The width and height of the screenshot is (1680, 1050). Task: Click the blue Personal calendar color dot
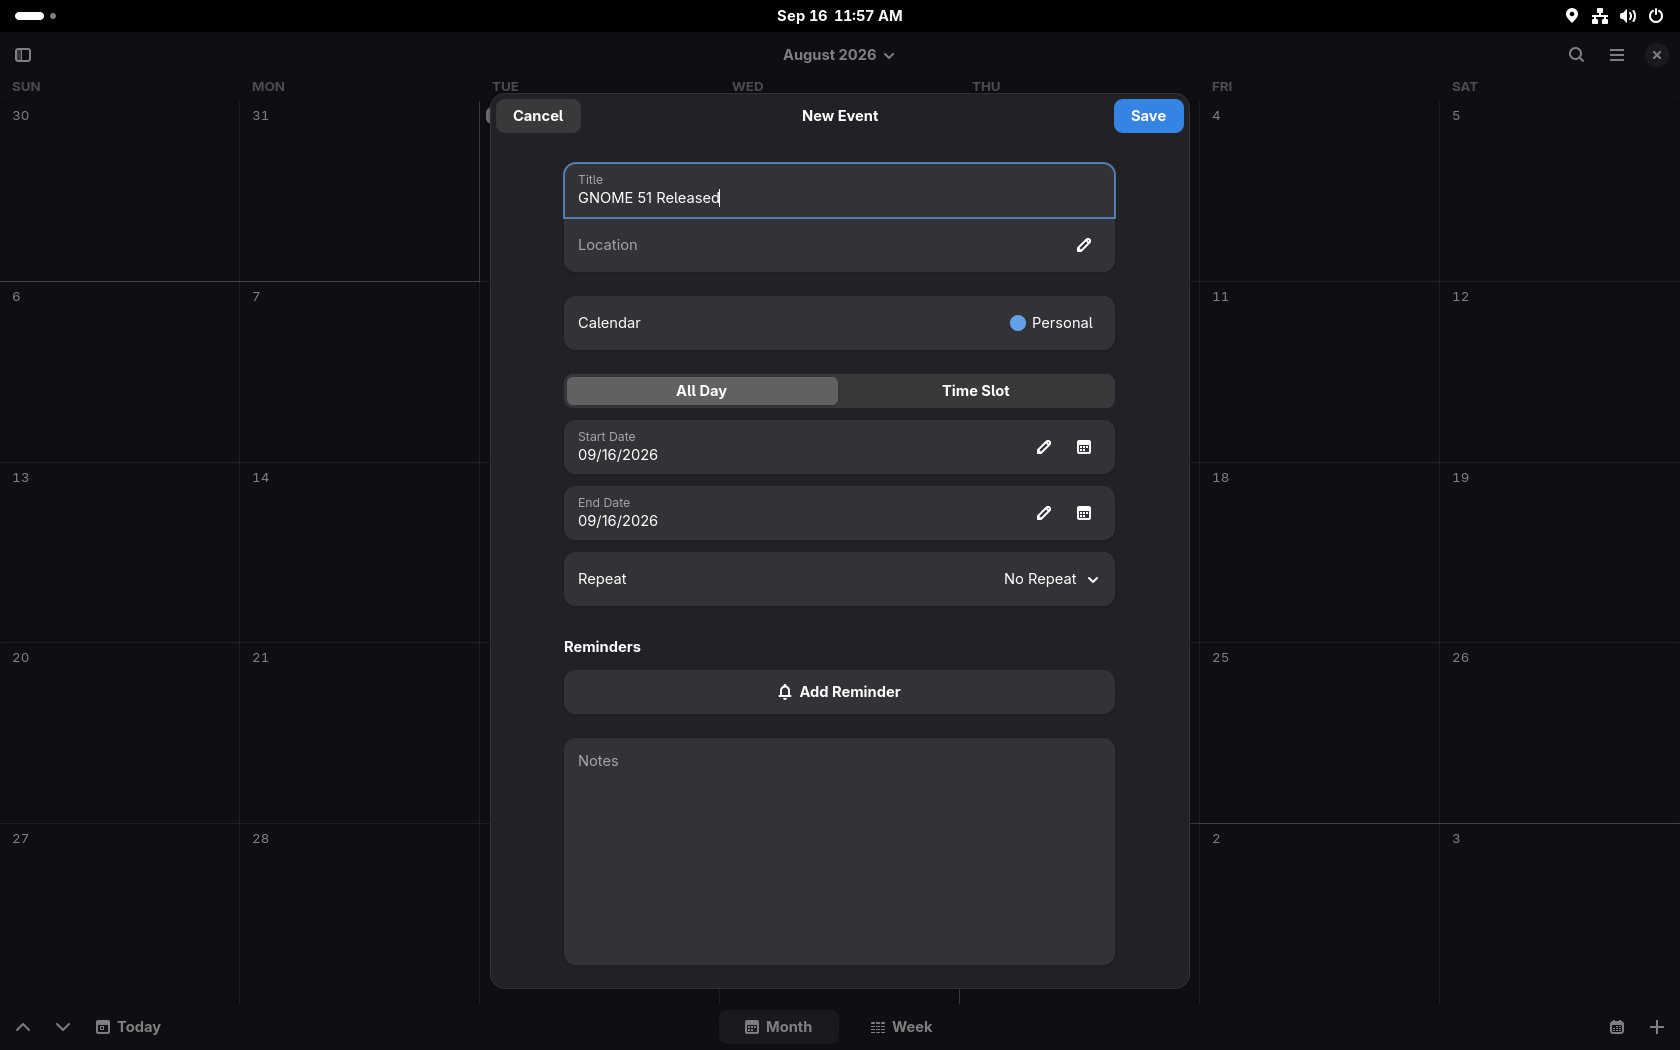click(x=1018, y=323)
